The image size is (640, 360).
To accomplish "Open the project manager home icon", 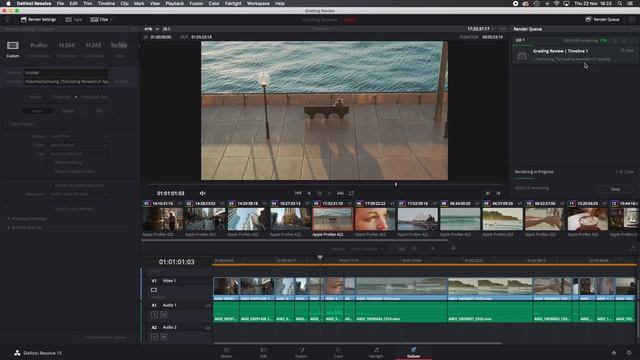I will (x=614, y=353).
